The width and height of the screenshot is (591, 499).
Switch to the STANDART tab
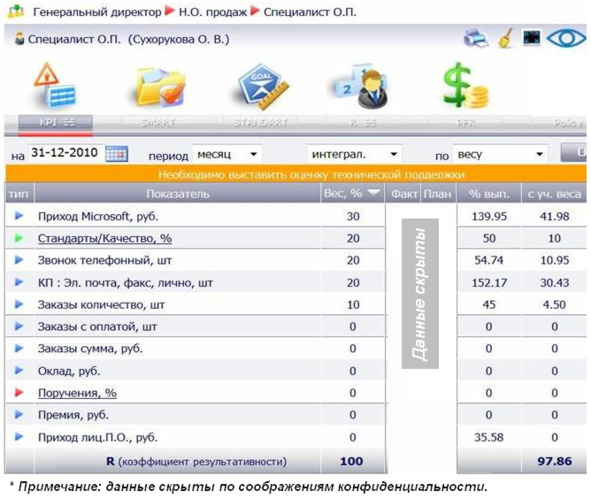point(260,123)
